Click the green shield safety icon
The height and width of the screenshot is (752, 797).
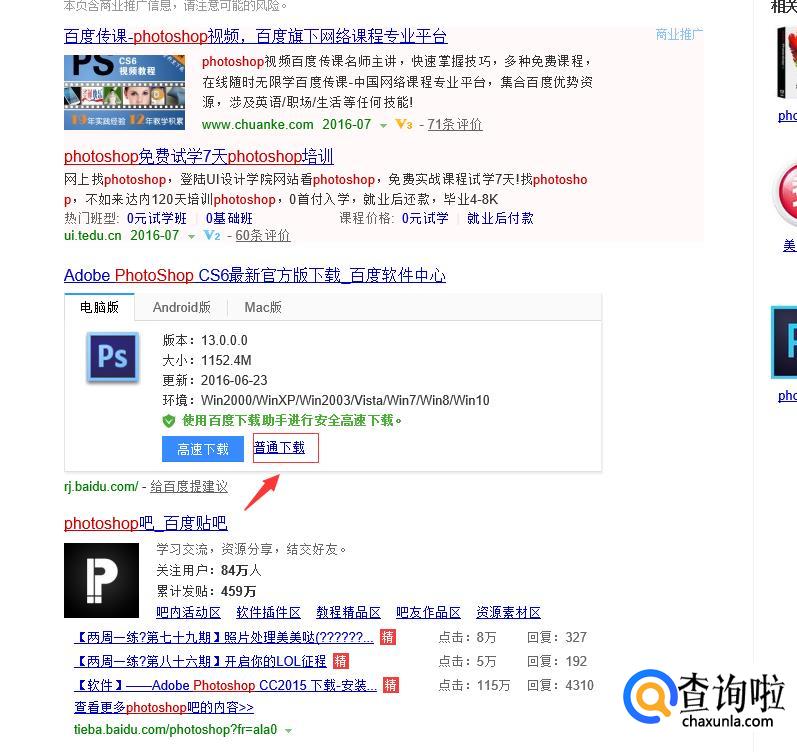169,421
